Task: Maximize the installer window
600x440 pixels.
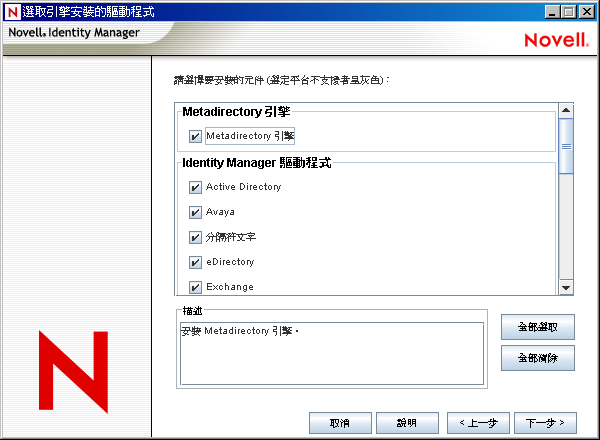Action: tap(569, 12)
